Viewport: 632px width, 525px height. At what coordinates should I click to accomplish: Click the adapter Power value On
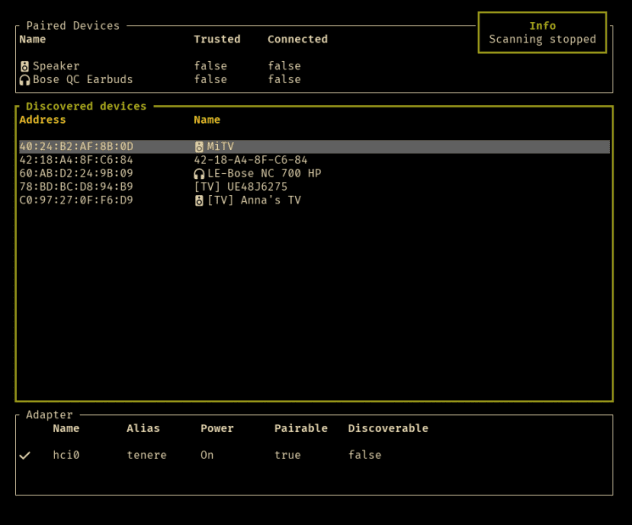click(207, 455)
